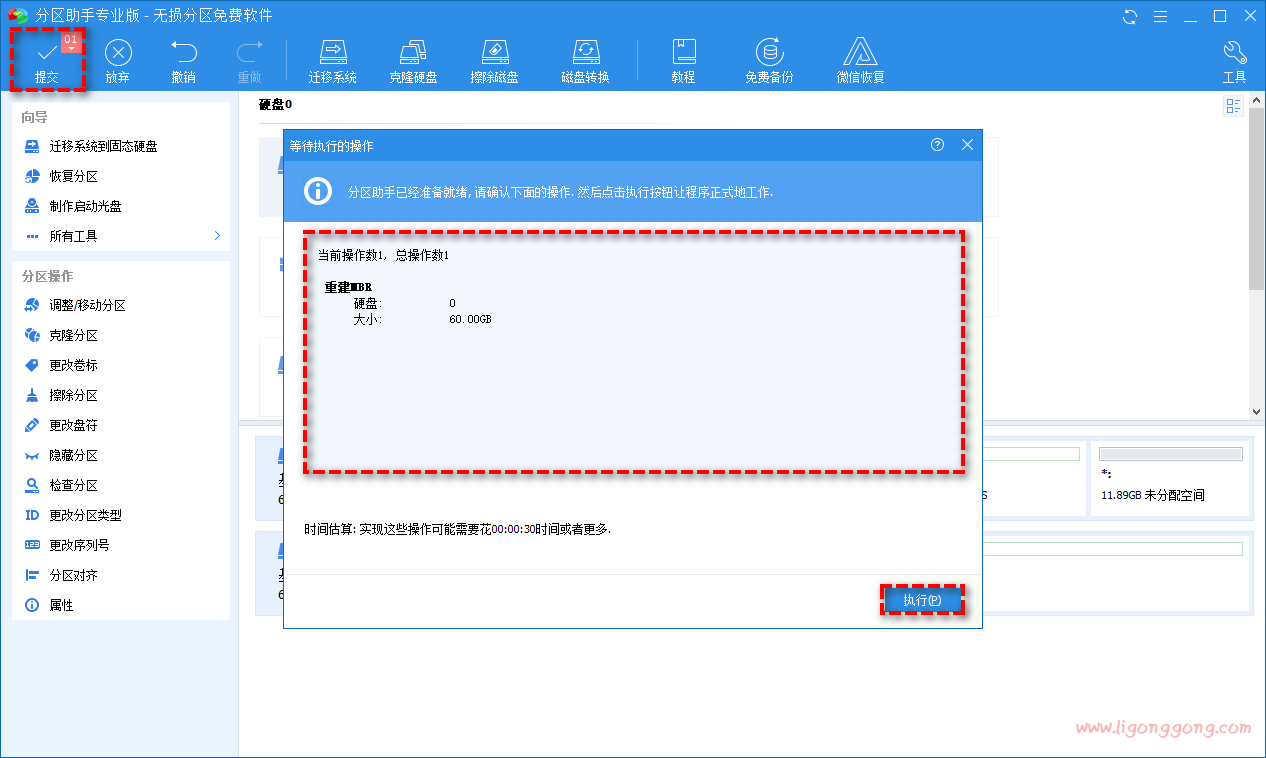Open the 克隆硬盘 clone disk tool

click(413, 60)
